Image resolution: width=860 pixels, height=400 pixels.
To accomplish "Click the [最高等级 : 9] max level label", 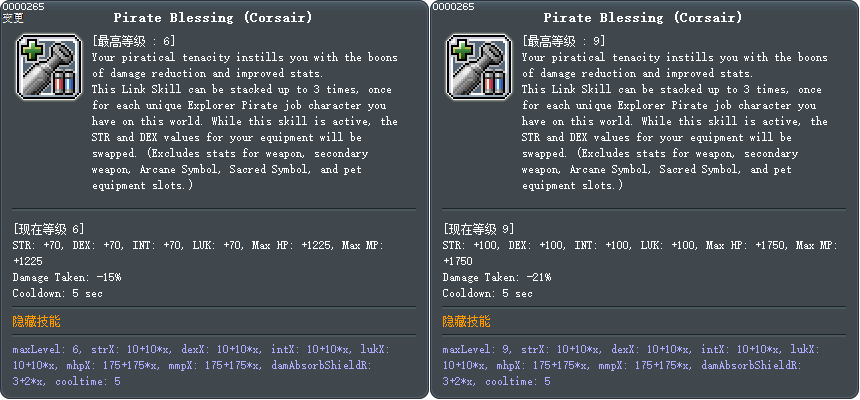I will tap(563, 41).
